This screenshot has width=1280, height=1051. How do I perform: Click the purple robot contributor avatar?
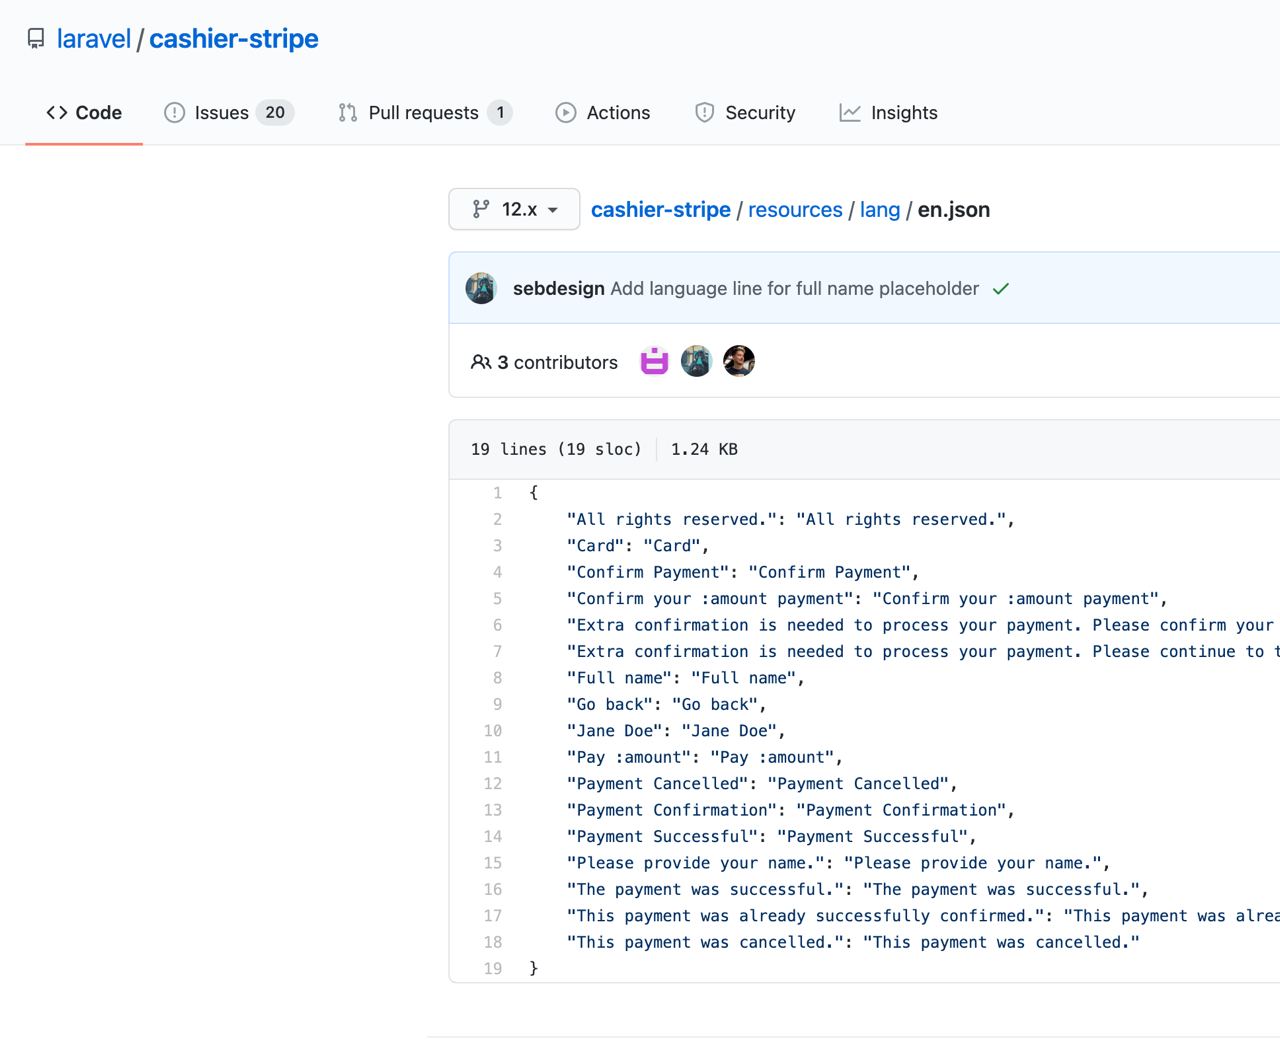(x=654, y=361)
